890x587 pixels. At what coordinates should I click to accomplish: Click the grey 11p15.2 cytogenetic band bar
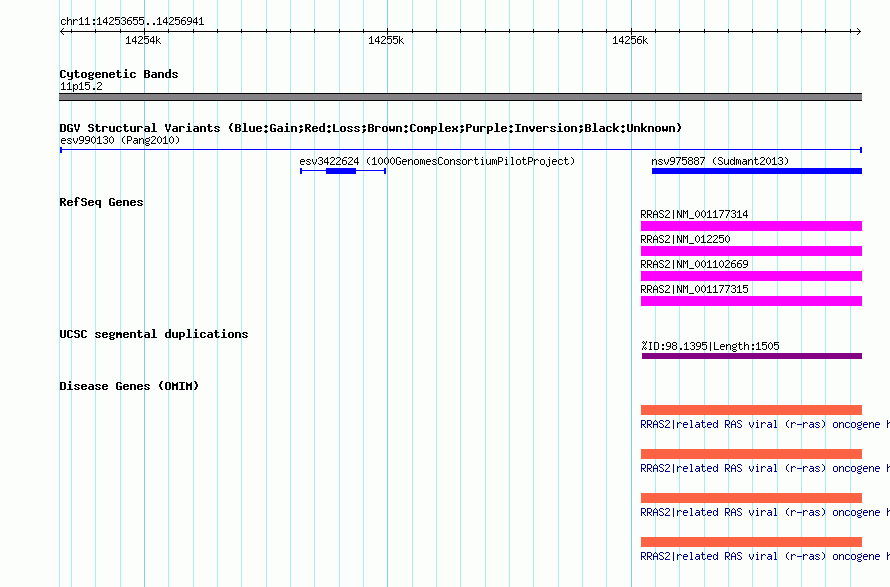click(x=460, y=97)
